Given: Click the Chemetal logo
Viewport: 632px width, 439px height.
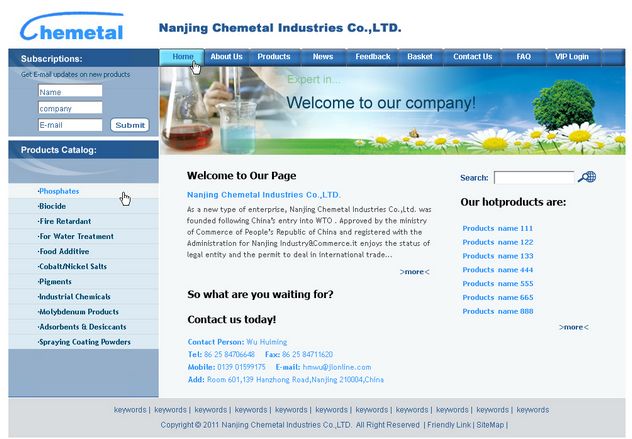Looking at the screenshot, I should click(72, 27).
